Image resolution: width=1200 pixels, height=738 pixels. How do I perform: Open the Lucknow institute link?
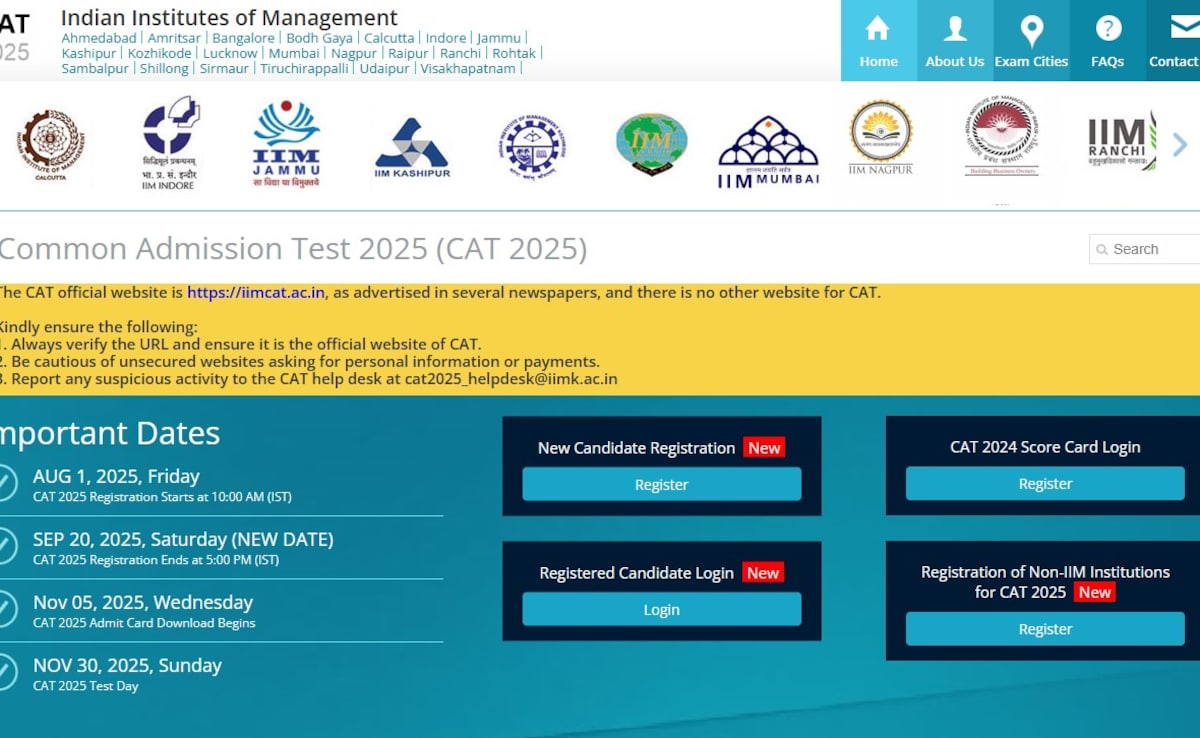[x=230, y=53]
